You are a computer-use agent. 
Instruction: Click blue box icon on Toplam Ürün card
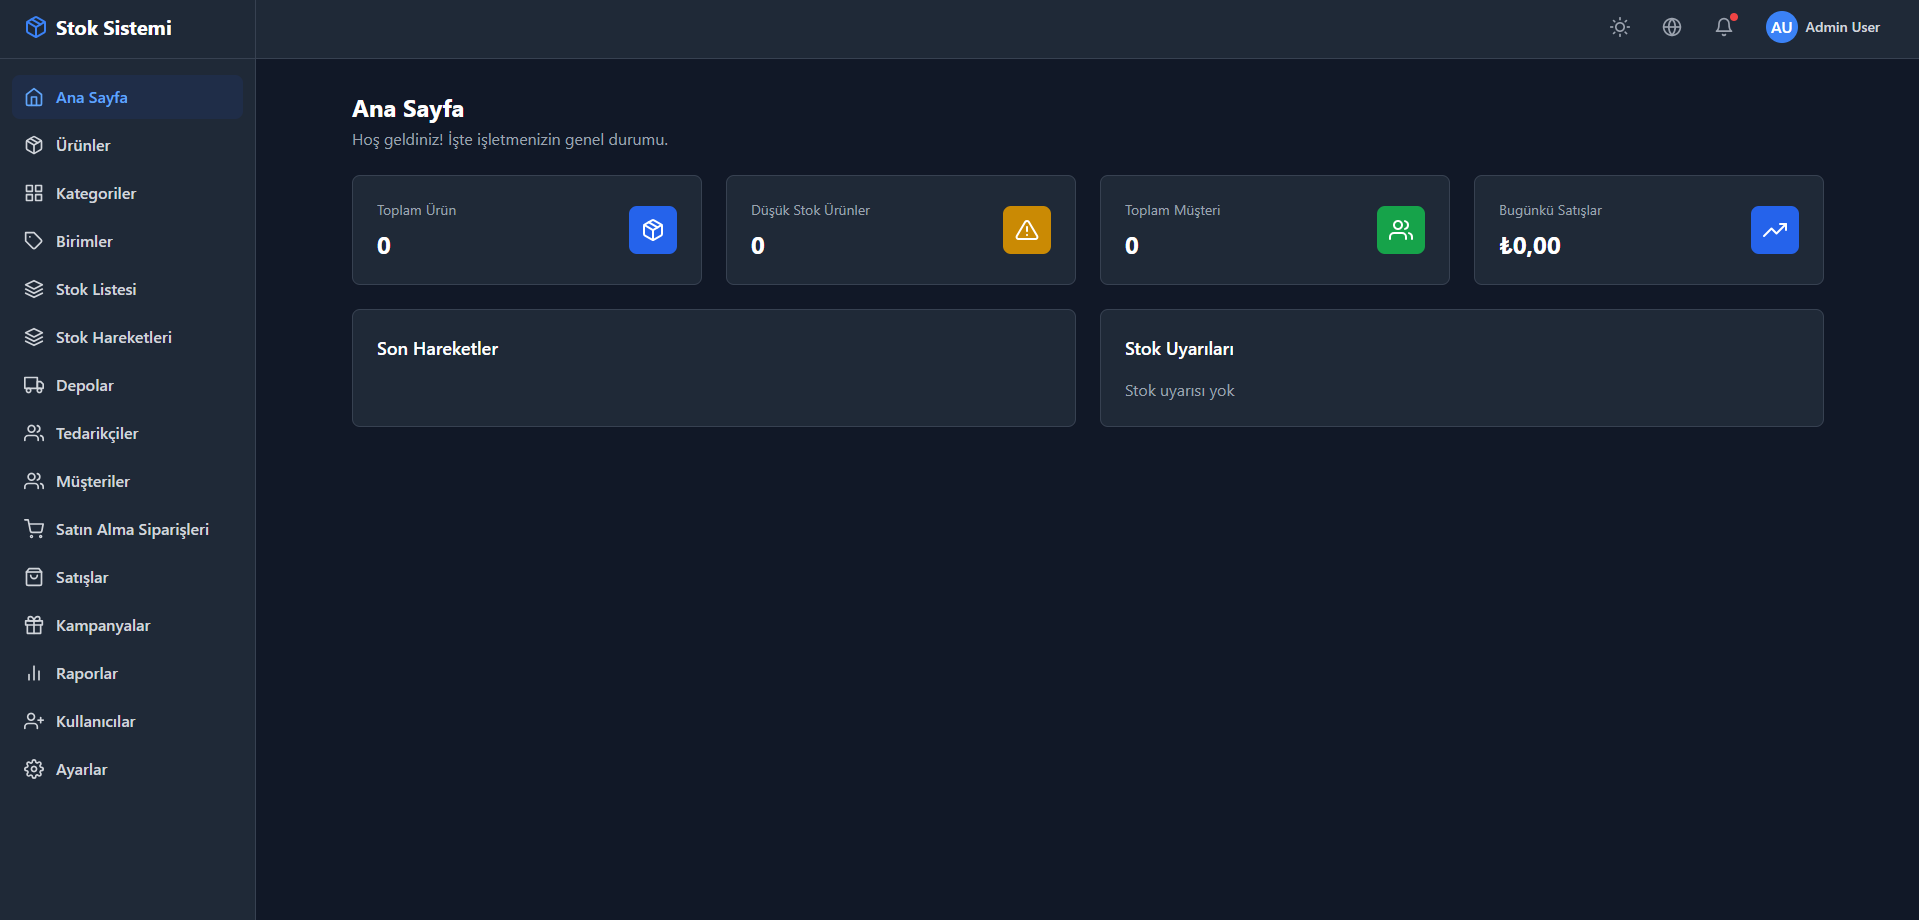pos(653,230)
